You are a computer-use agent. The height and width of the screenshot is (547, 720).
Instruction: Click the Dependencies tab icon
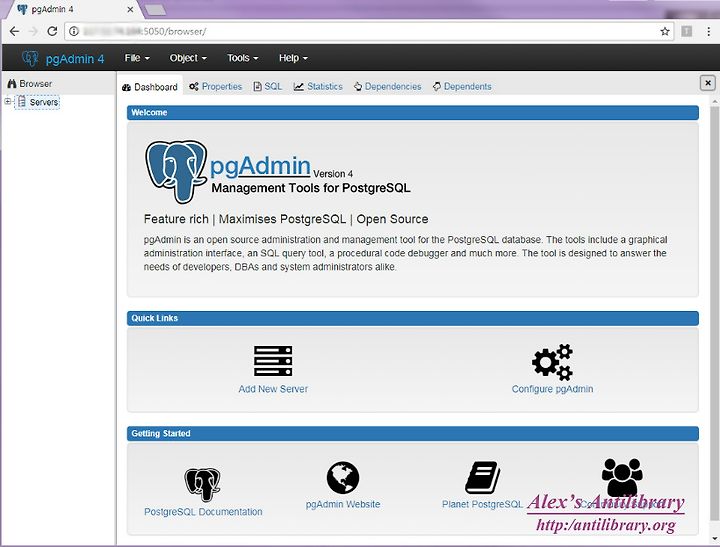click(x=358, y=86)
